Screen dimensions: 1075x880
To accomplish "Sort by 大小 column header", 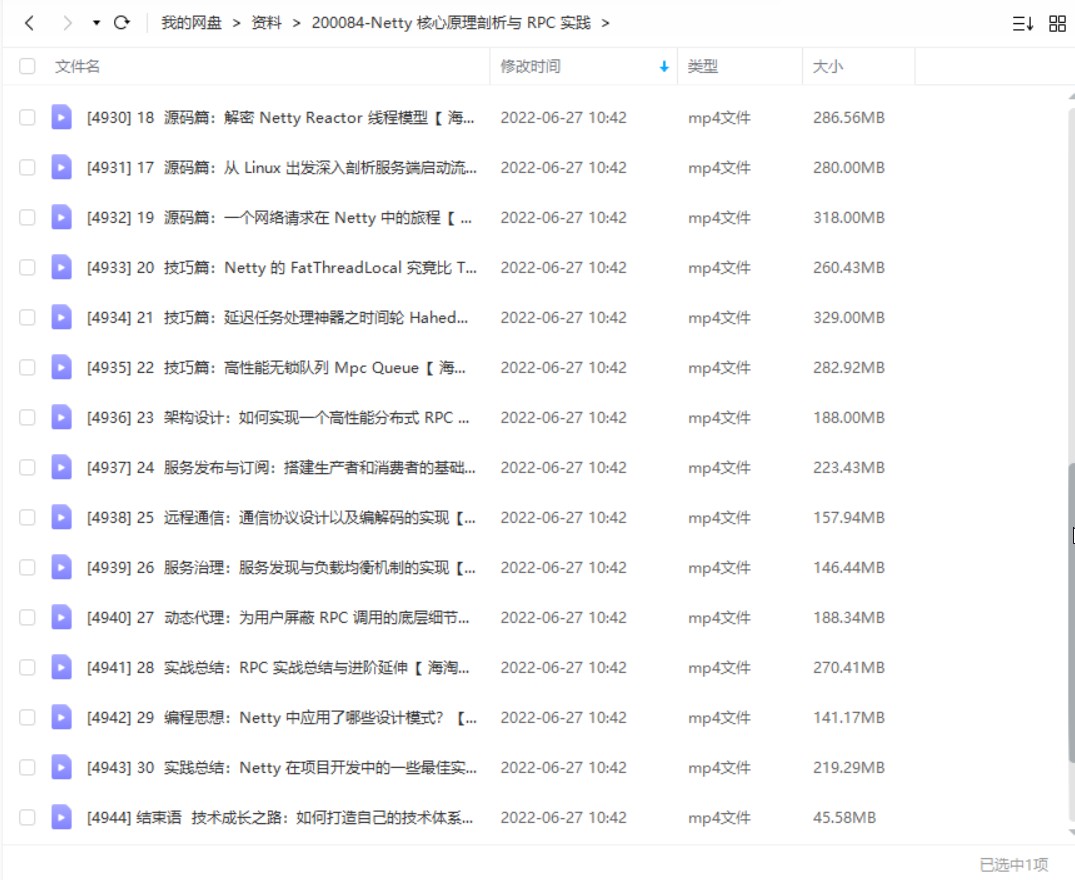I will coord(828,66).
